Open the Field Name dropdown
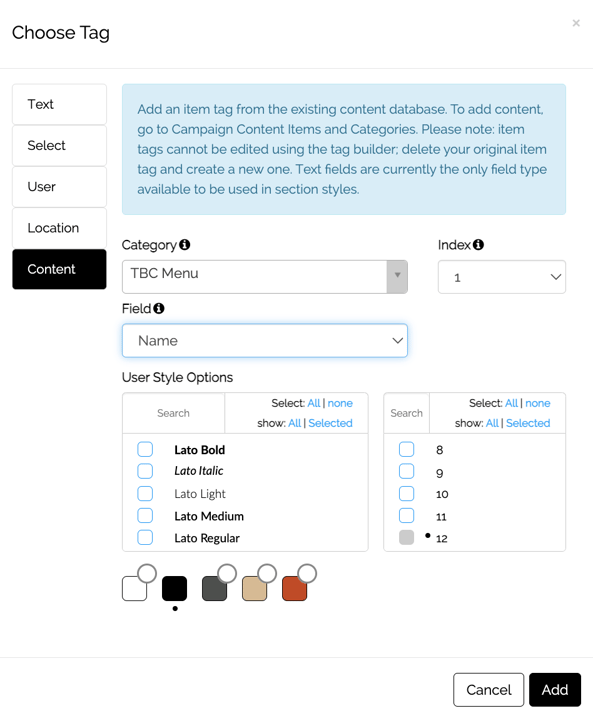The image size is (593, 721). coord(265,341)
